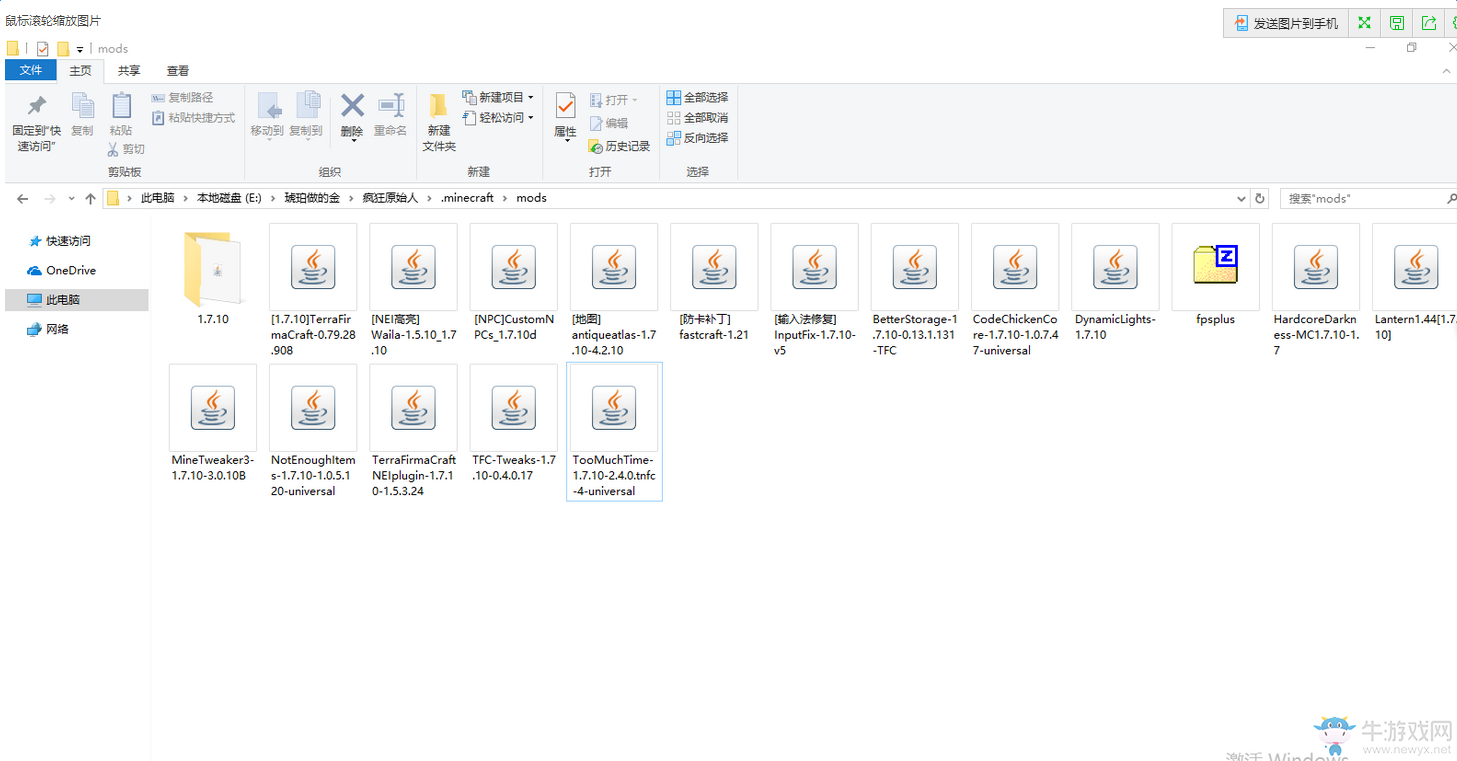Select the HardcoreDarkness-MC1.7.10 jar file
The width and height of the screenshot is (1457, 761).
1316,290
